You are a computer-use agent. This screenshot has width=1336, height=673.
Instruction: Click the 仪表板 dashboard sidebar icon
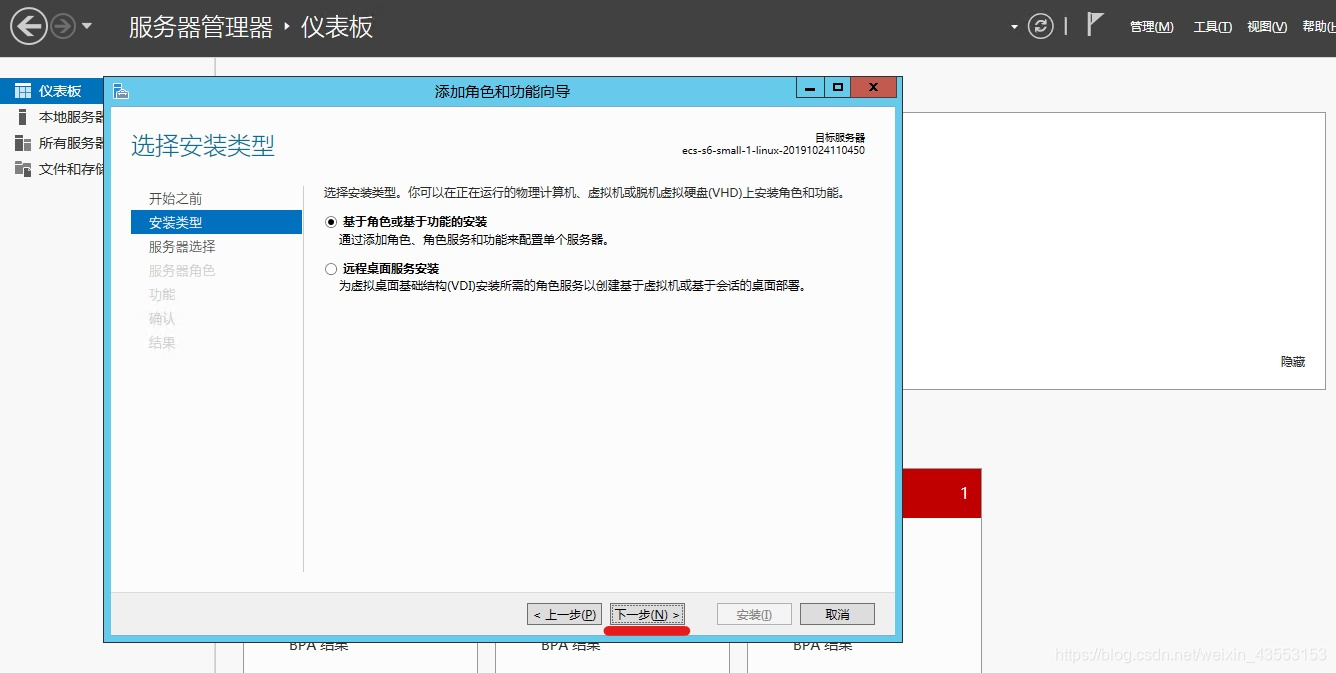coord(23,91)
